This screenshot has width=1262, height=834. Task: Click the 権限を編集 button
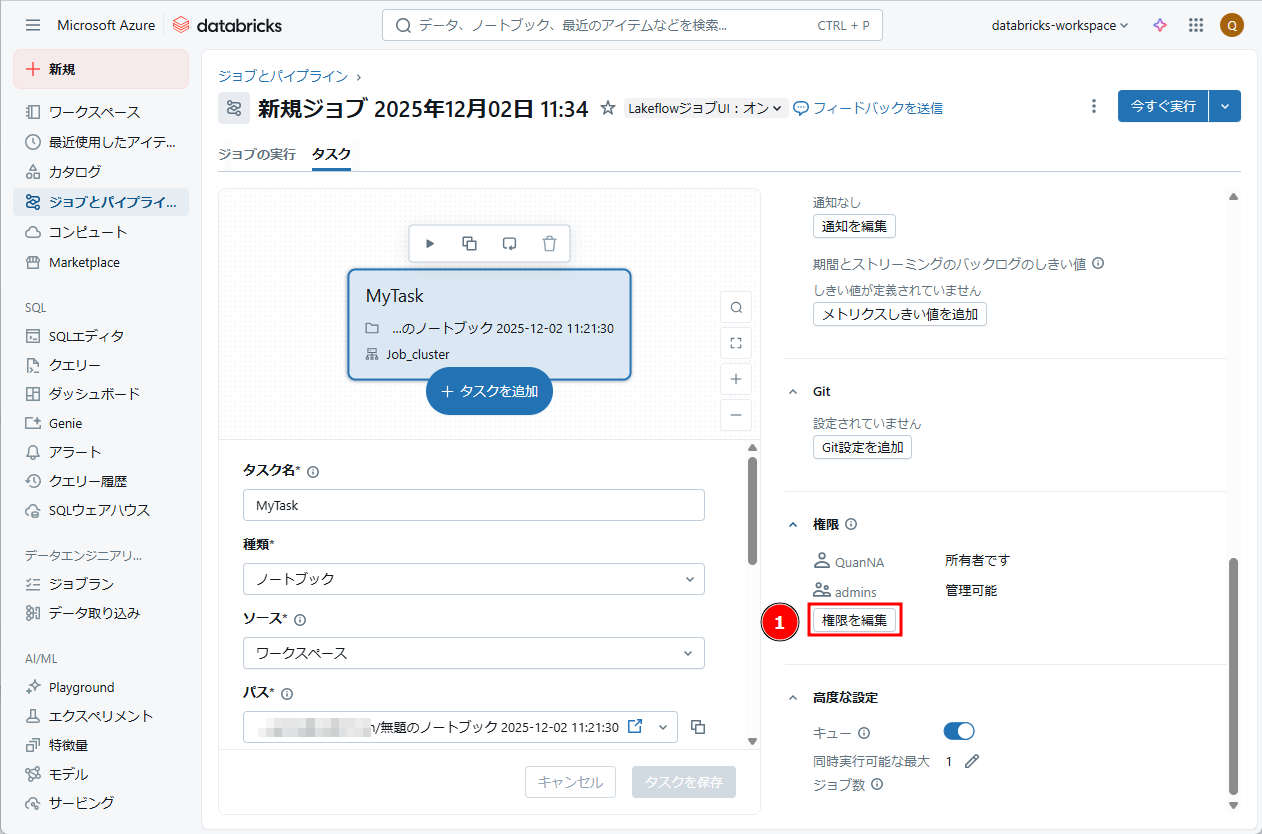click(x=854, y=620)
